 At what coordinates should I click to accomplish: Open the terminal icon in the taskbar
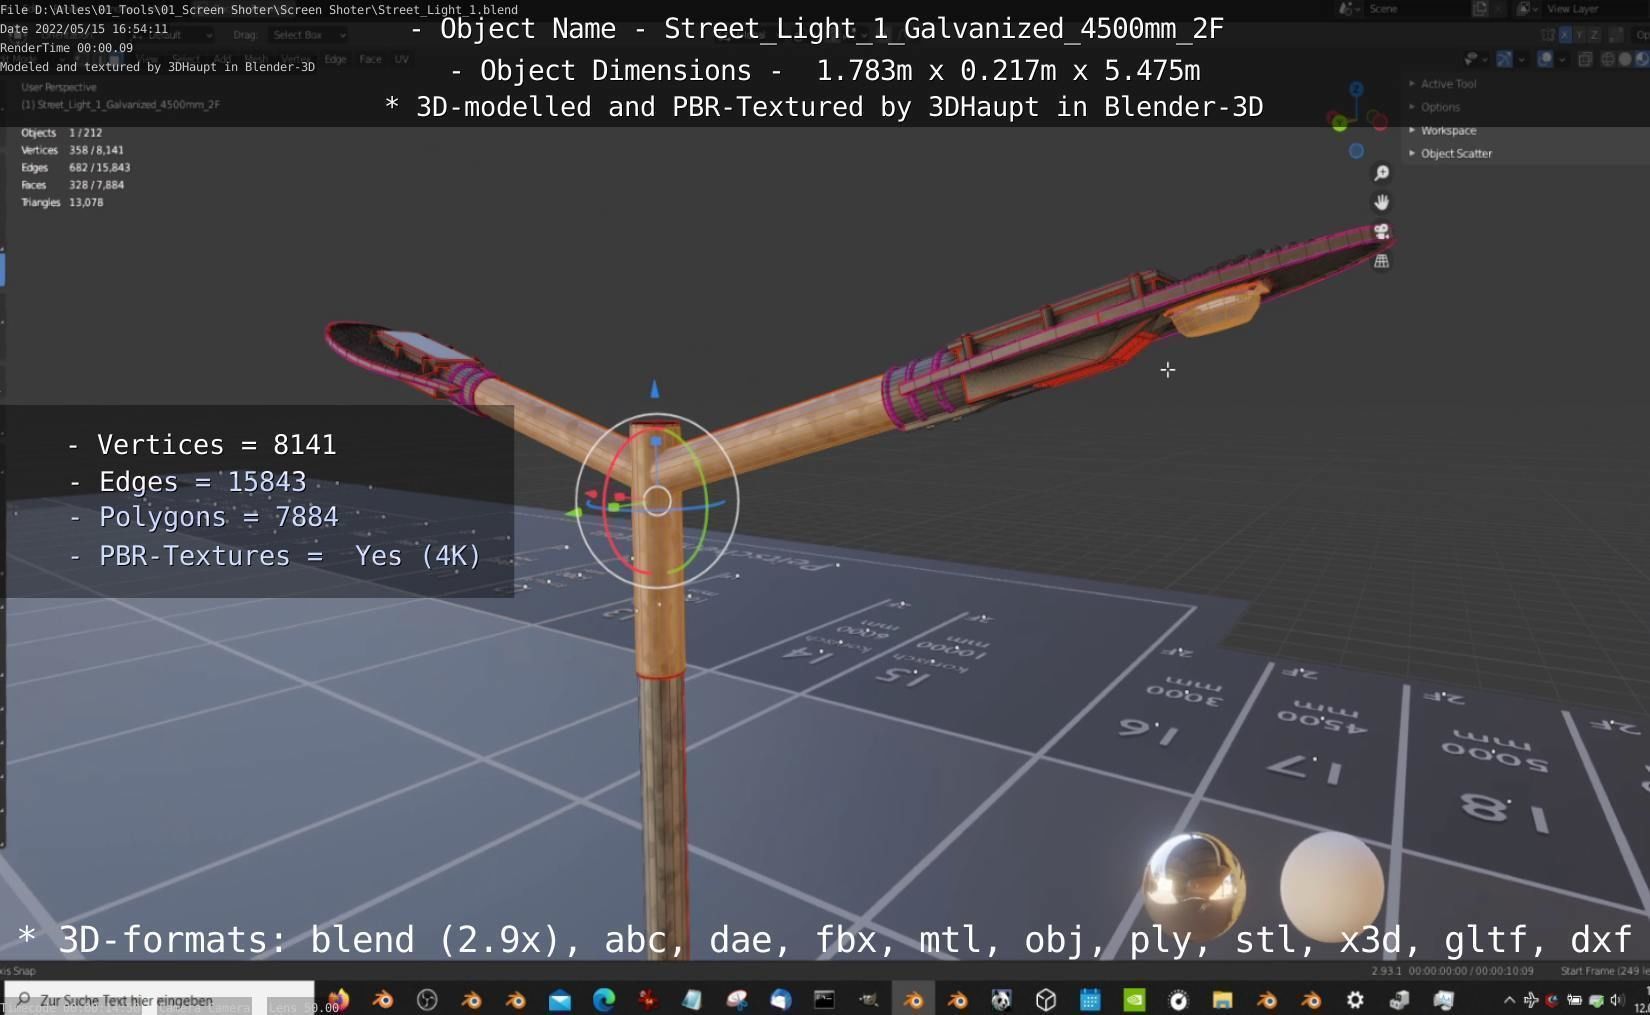pos(824,999)
